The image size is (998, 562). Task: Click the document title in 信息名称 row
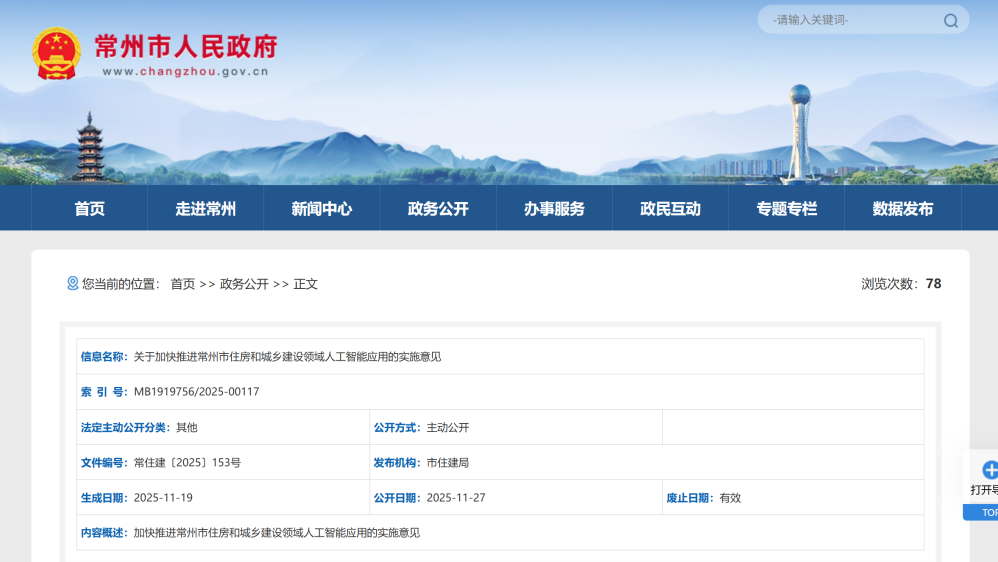pyautogui.click(x=287, y=357)
